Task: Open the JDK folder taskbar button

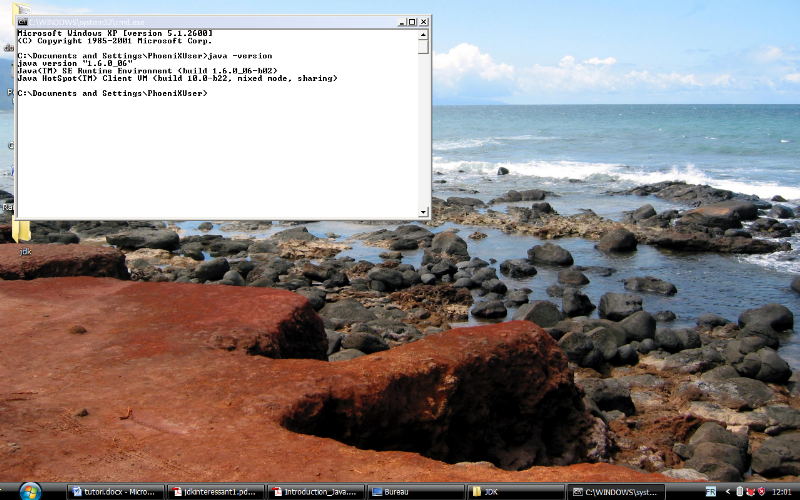Action: (x=515, y=492)
